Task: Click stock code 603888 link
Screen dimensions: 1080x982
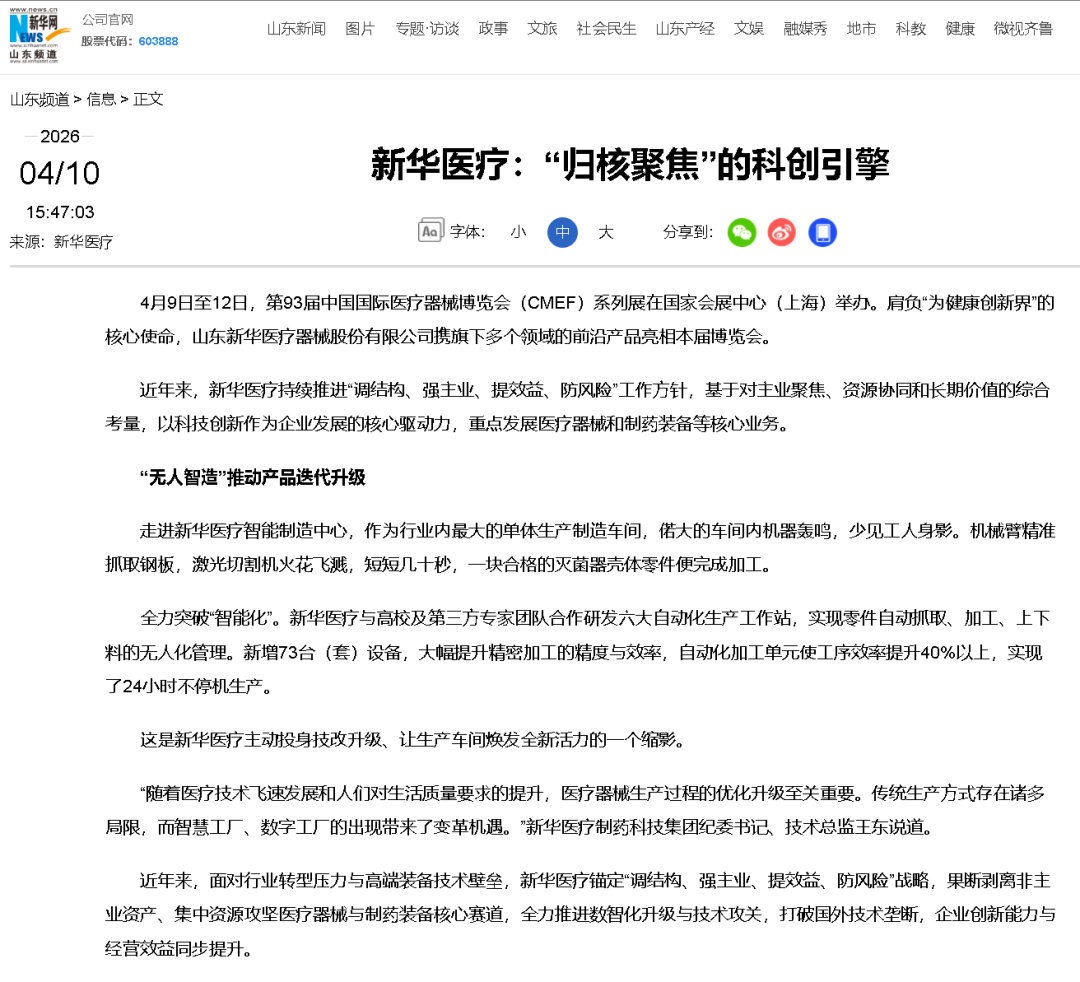Action: coord(158,41)
